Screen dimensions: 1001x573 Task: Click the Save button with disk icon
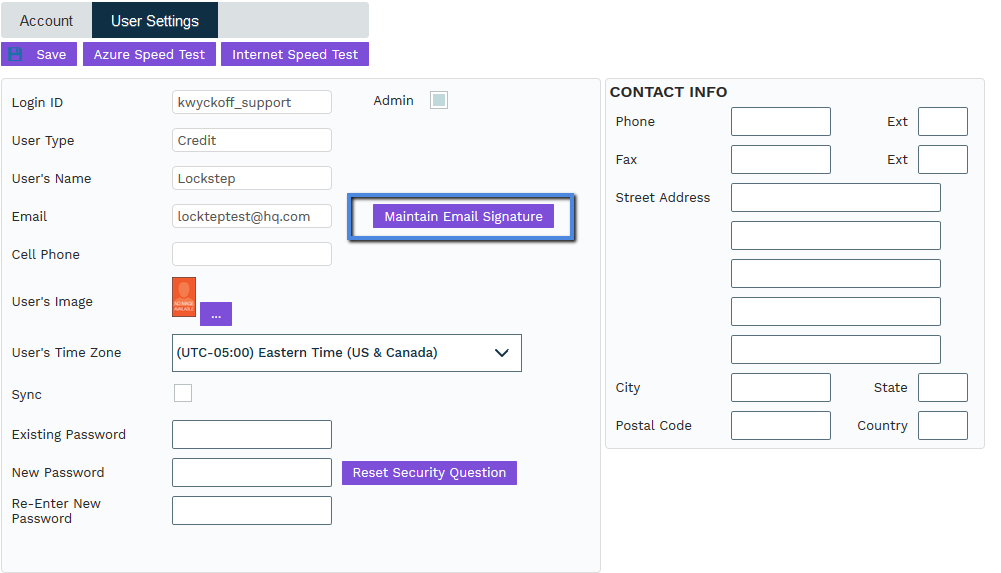click(39, 54)
